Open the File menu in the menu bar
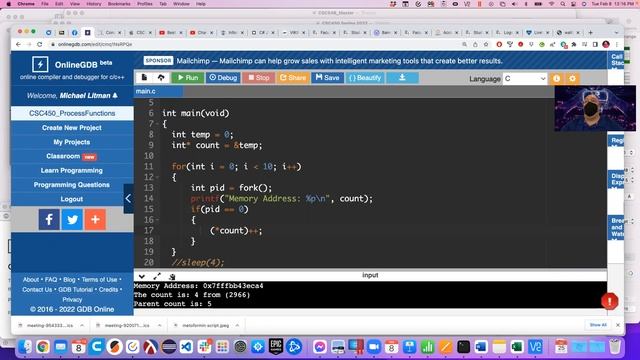The height and width of the screenshot is (360, 640). tap(45, 4)
